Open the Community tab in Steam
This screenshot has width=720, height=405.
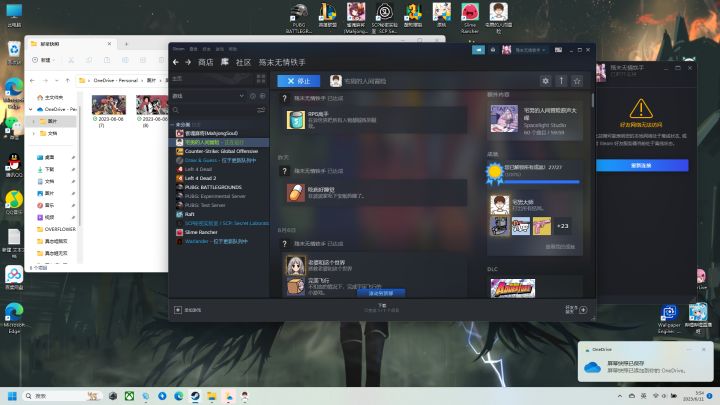[x=243, y=62]
